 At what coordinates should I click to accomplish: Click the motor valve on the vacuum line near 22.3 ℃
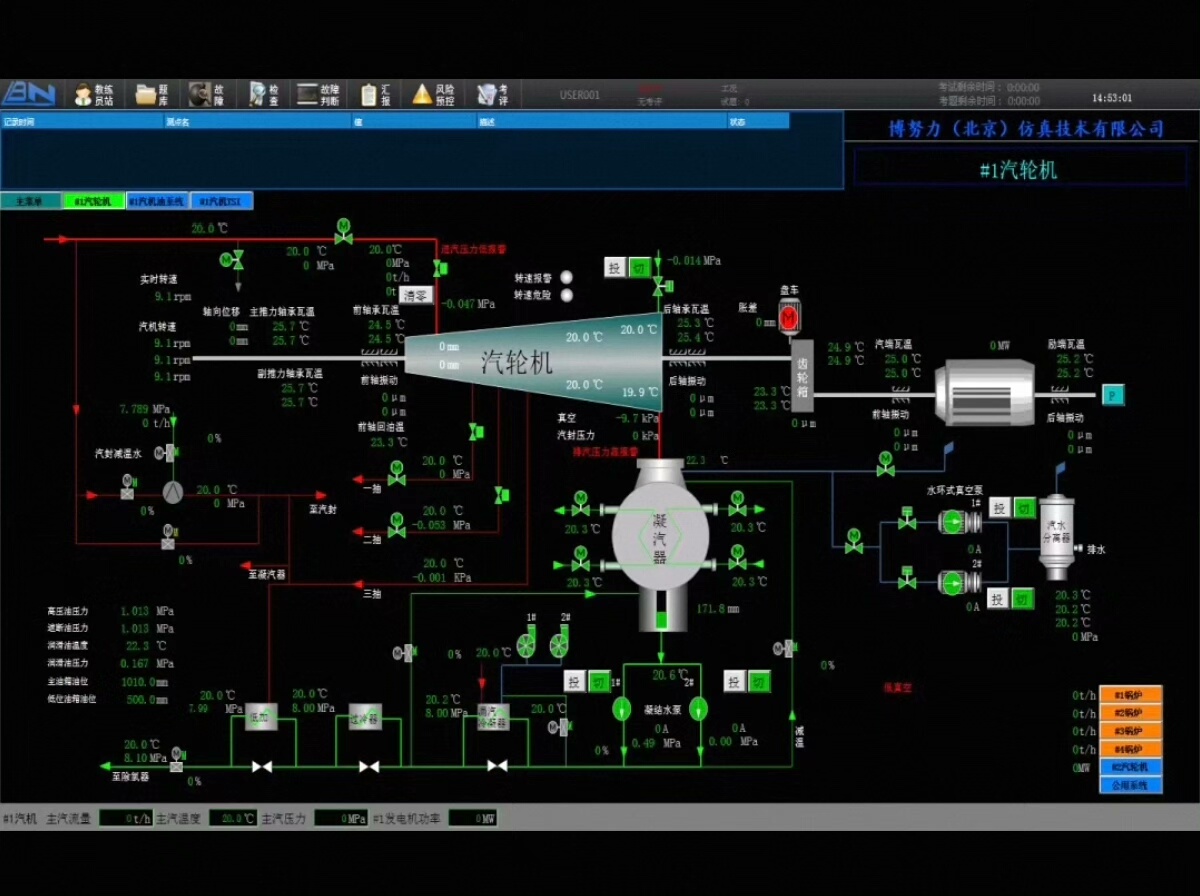pos(885,463)
